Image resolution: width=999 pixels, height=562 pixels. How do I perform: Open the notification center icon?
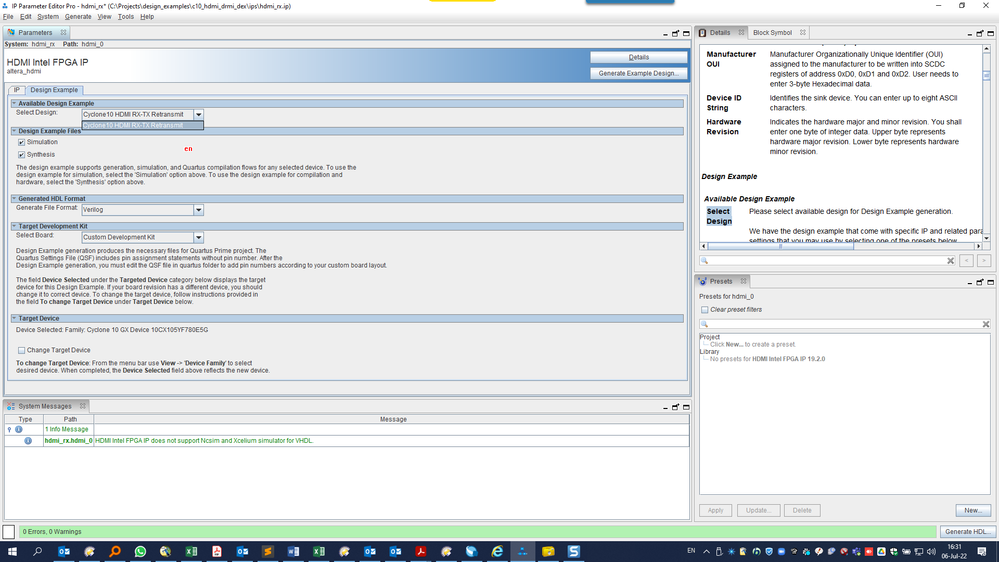pyautogui.click(x=982, y=551)
